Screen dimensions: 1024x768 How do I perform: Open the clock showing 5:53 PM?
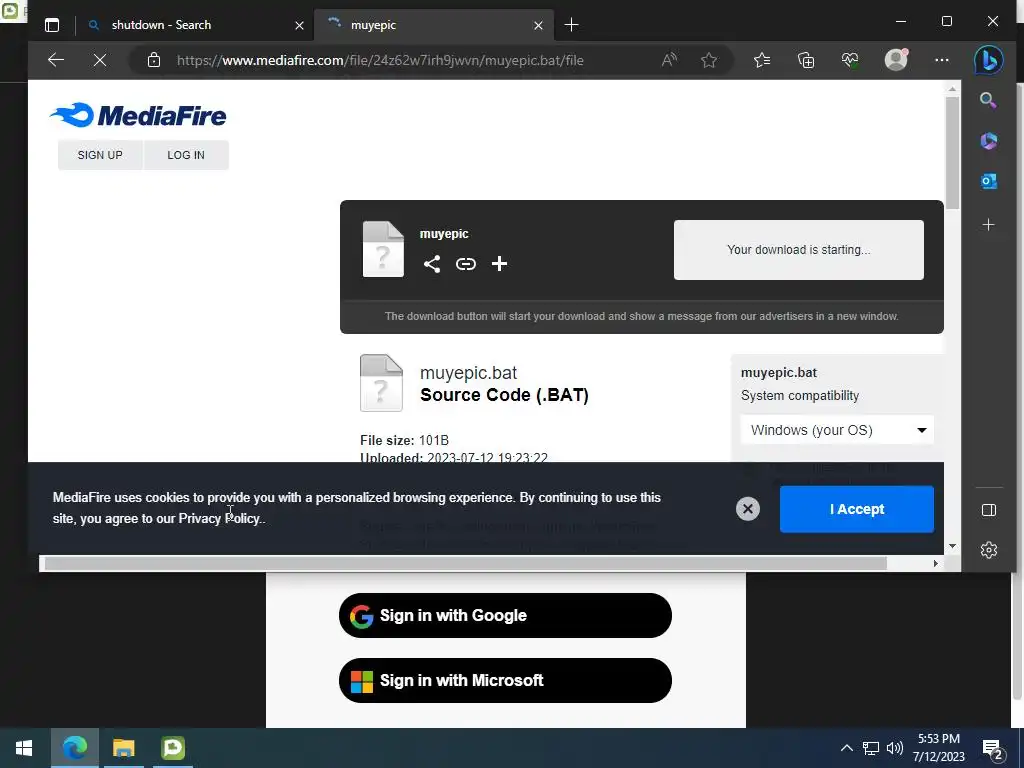(x=938, y=748)
